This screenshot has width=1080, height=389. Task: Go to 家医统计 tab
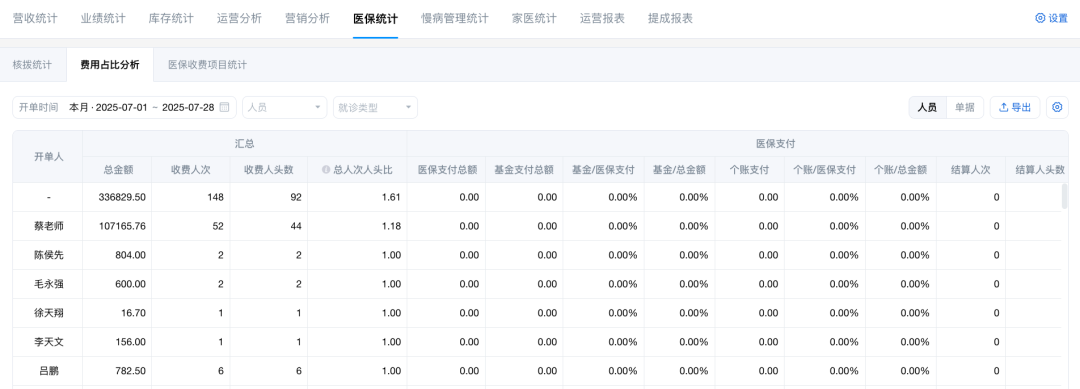click(x=534, y=19)
